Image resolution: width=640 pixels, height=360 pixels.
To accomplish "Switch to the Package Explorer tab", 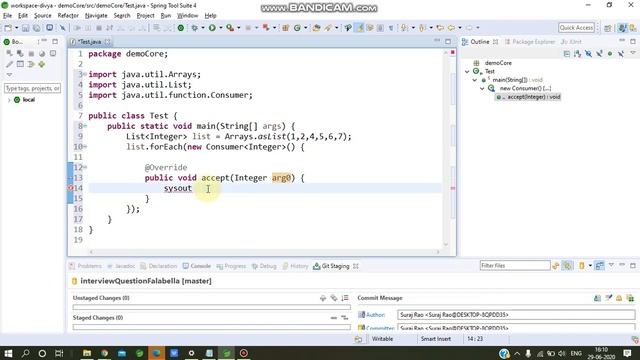I will click(x=530, y=42).
